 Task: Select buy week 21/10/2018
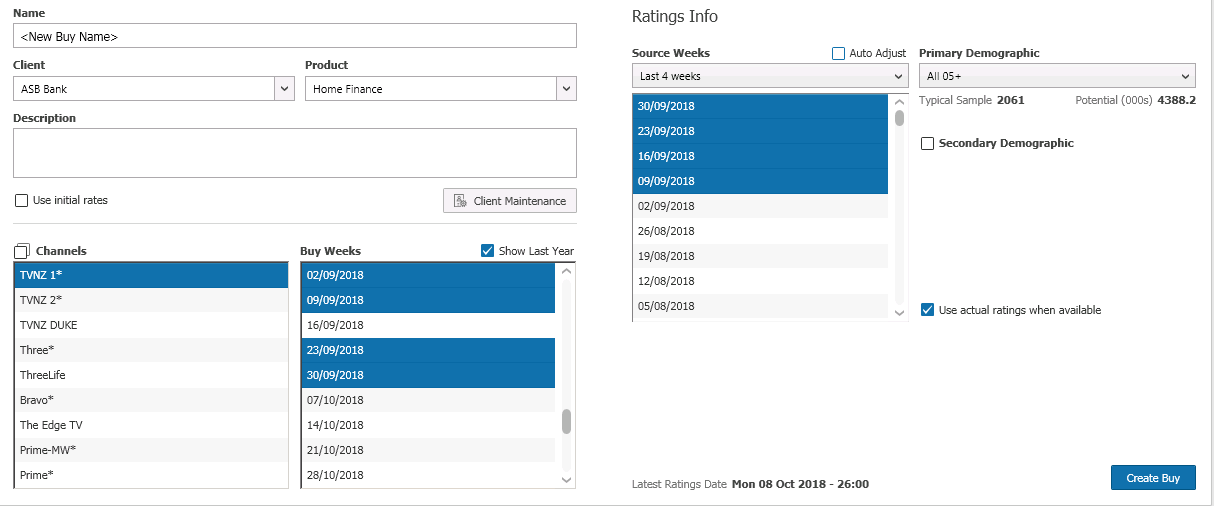[x=428, y=450]
